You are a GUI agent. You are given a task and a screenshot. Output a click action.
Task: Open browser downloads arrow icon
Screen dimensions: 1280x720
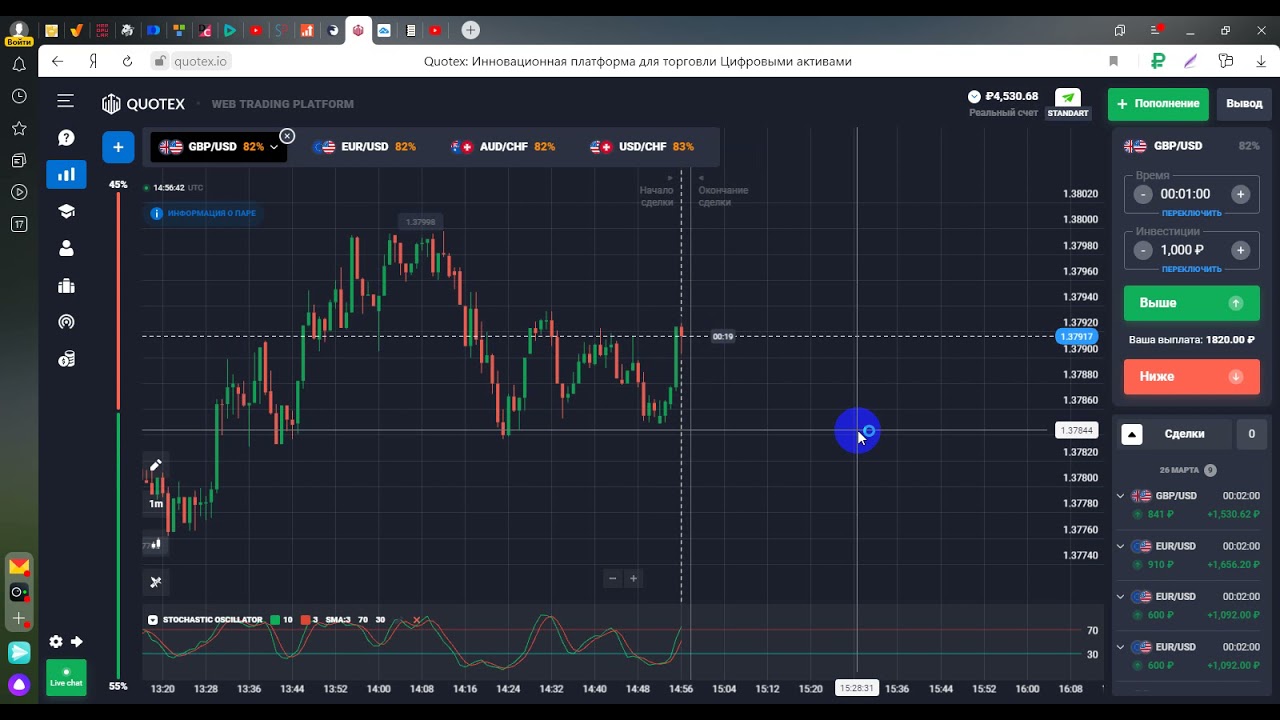pos(1260,62)
